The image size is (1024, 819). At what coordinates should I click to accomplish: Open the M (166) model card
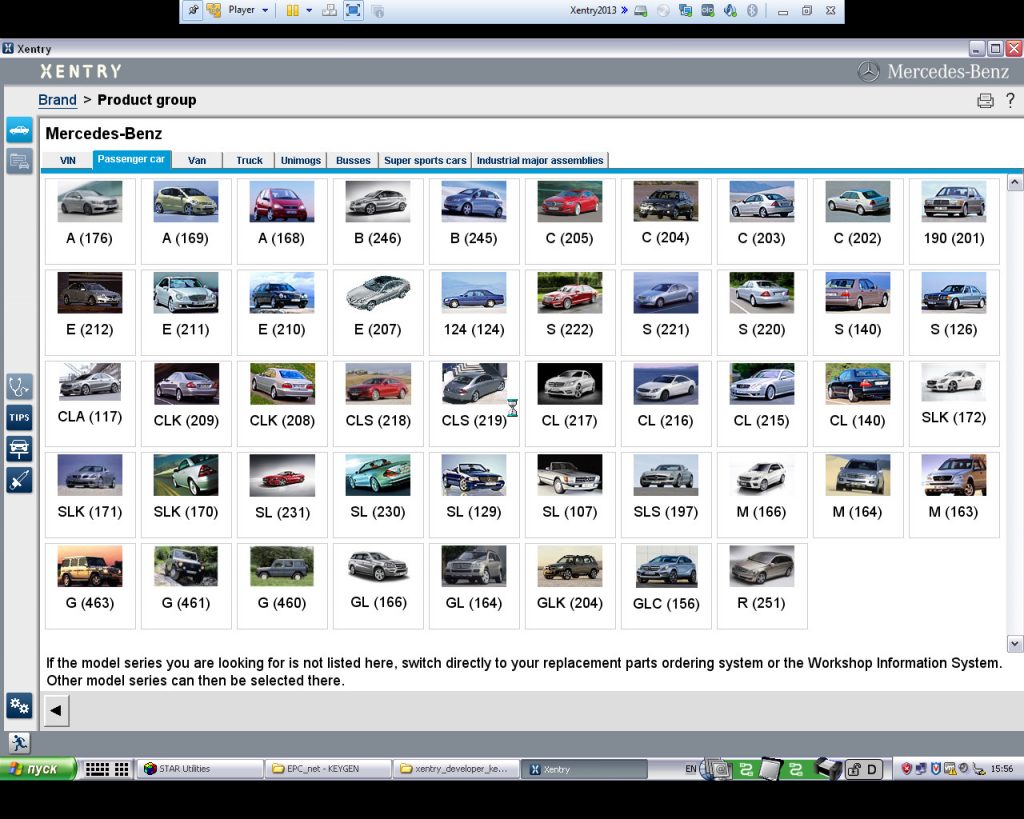coord(762,495)
